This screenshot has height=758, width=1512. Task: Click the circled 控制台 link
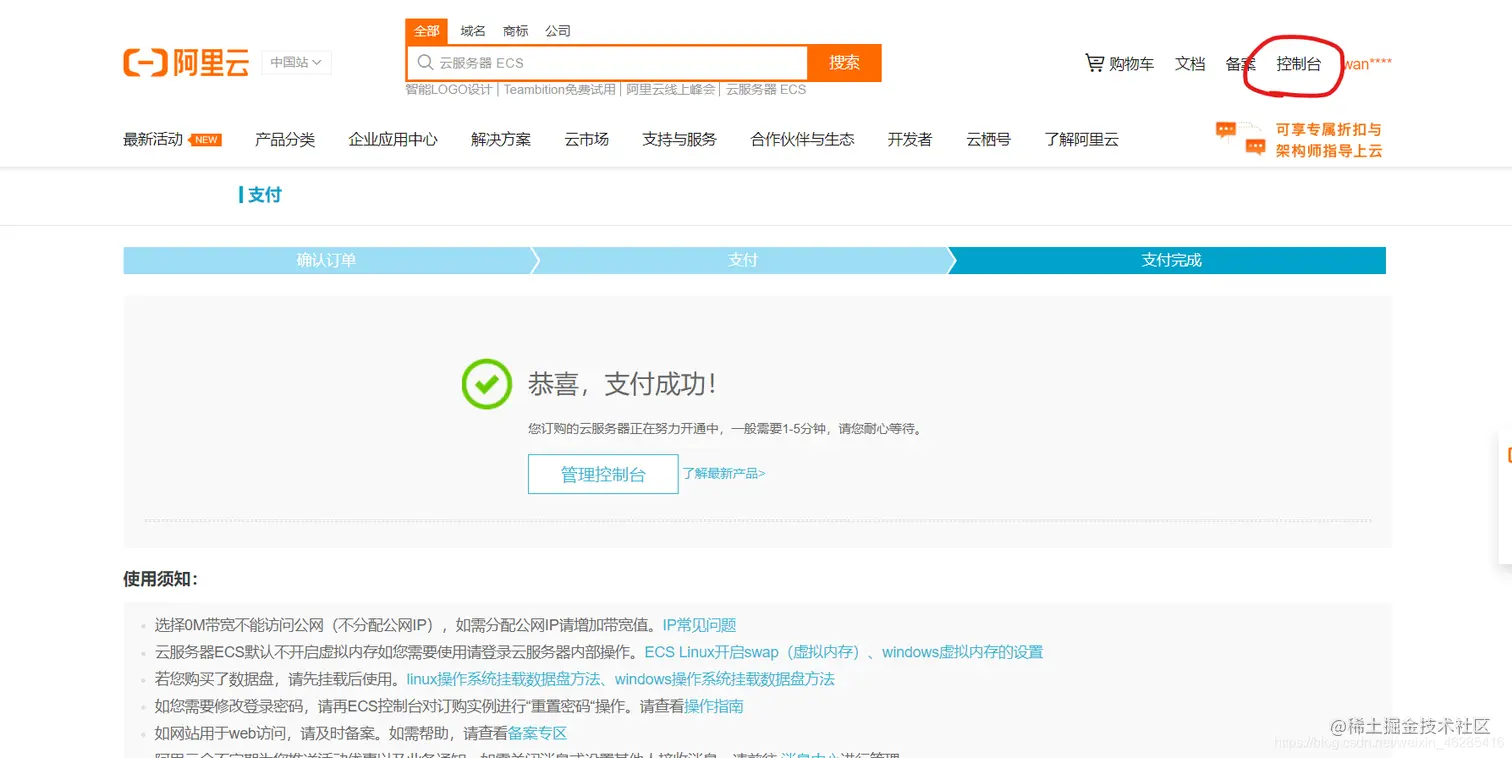point(1299,63)
